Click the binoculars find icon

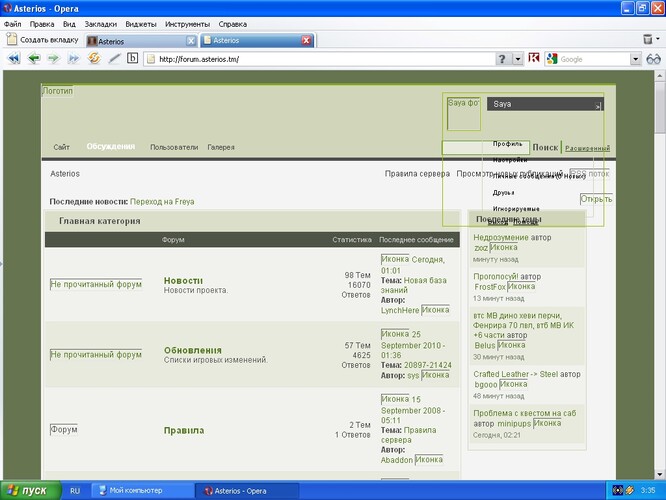(654, 59)
